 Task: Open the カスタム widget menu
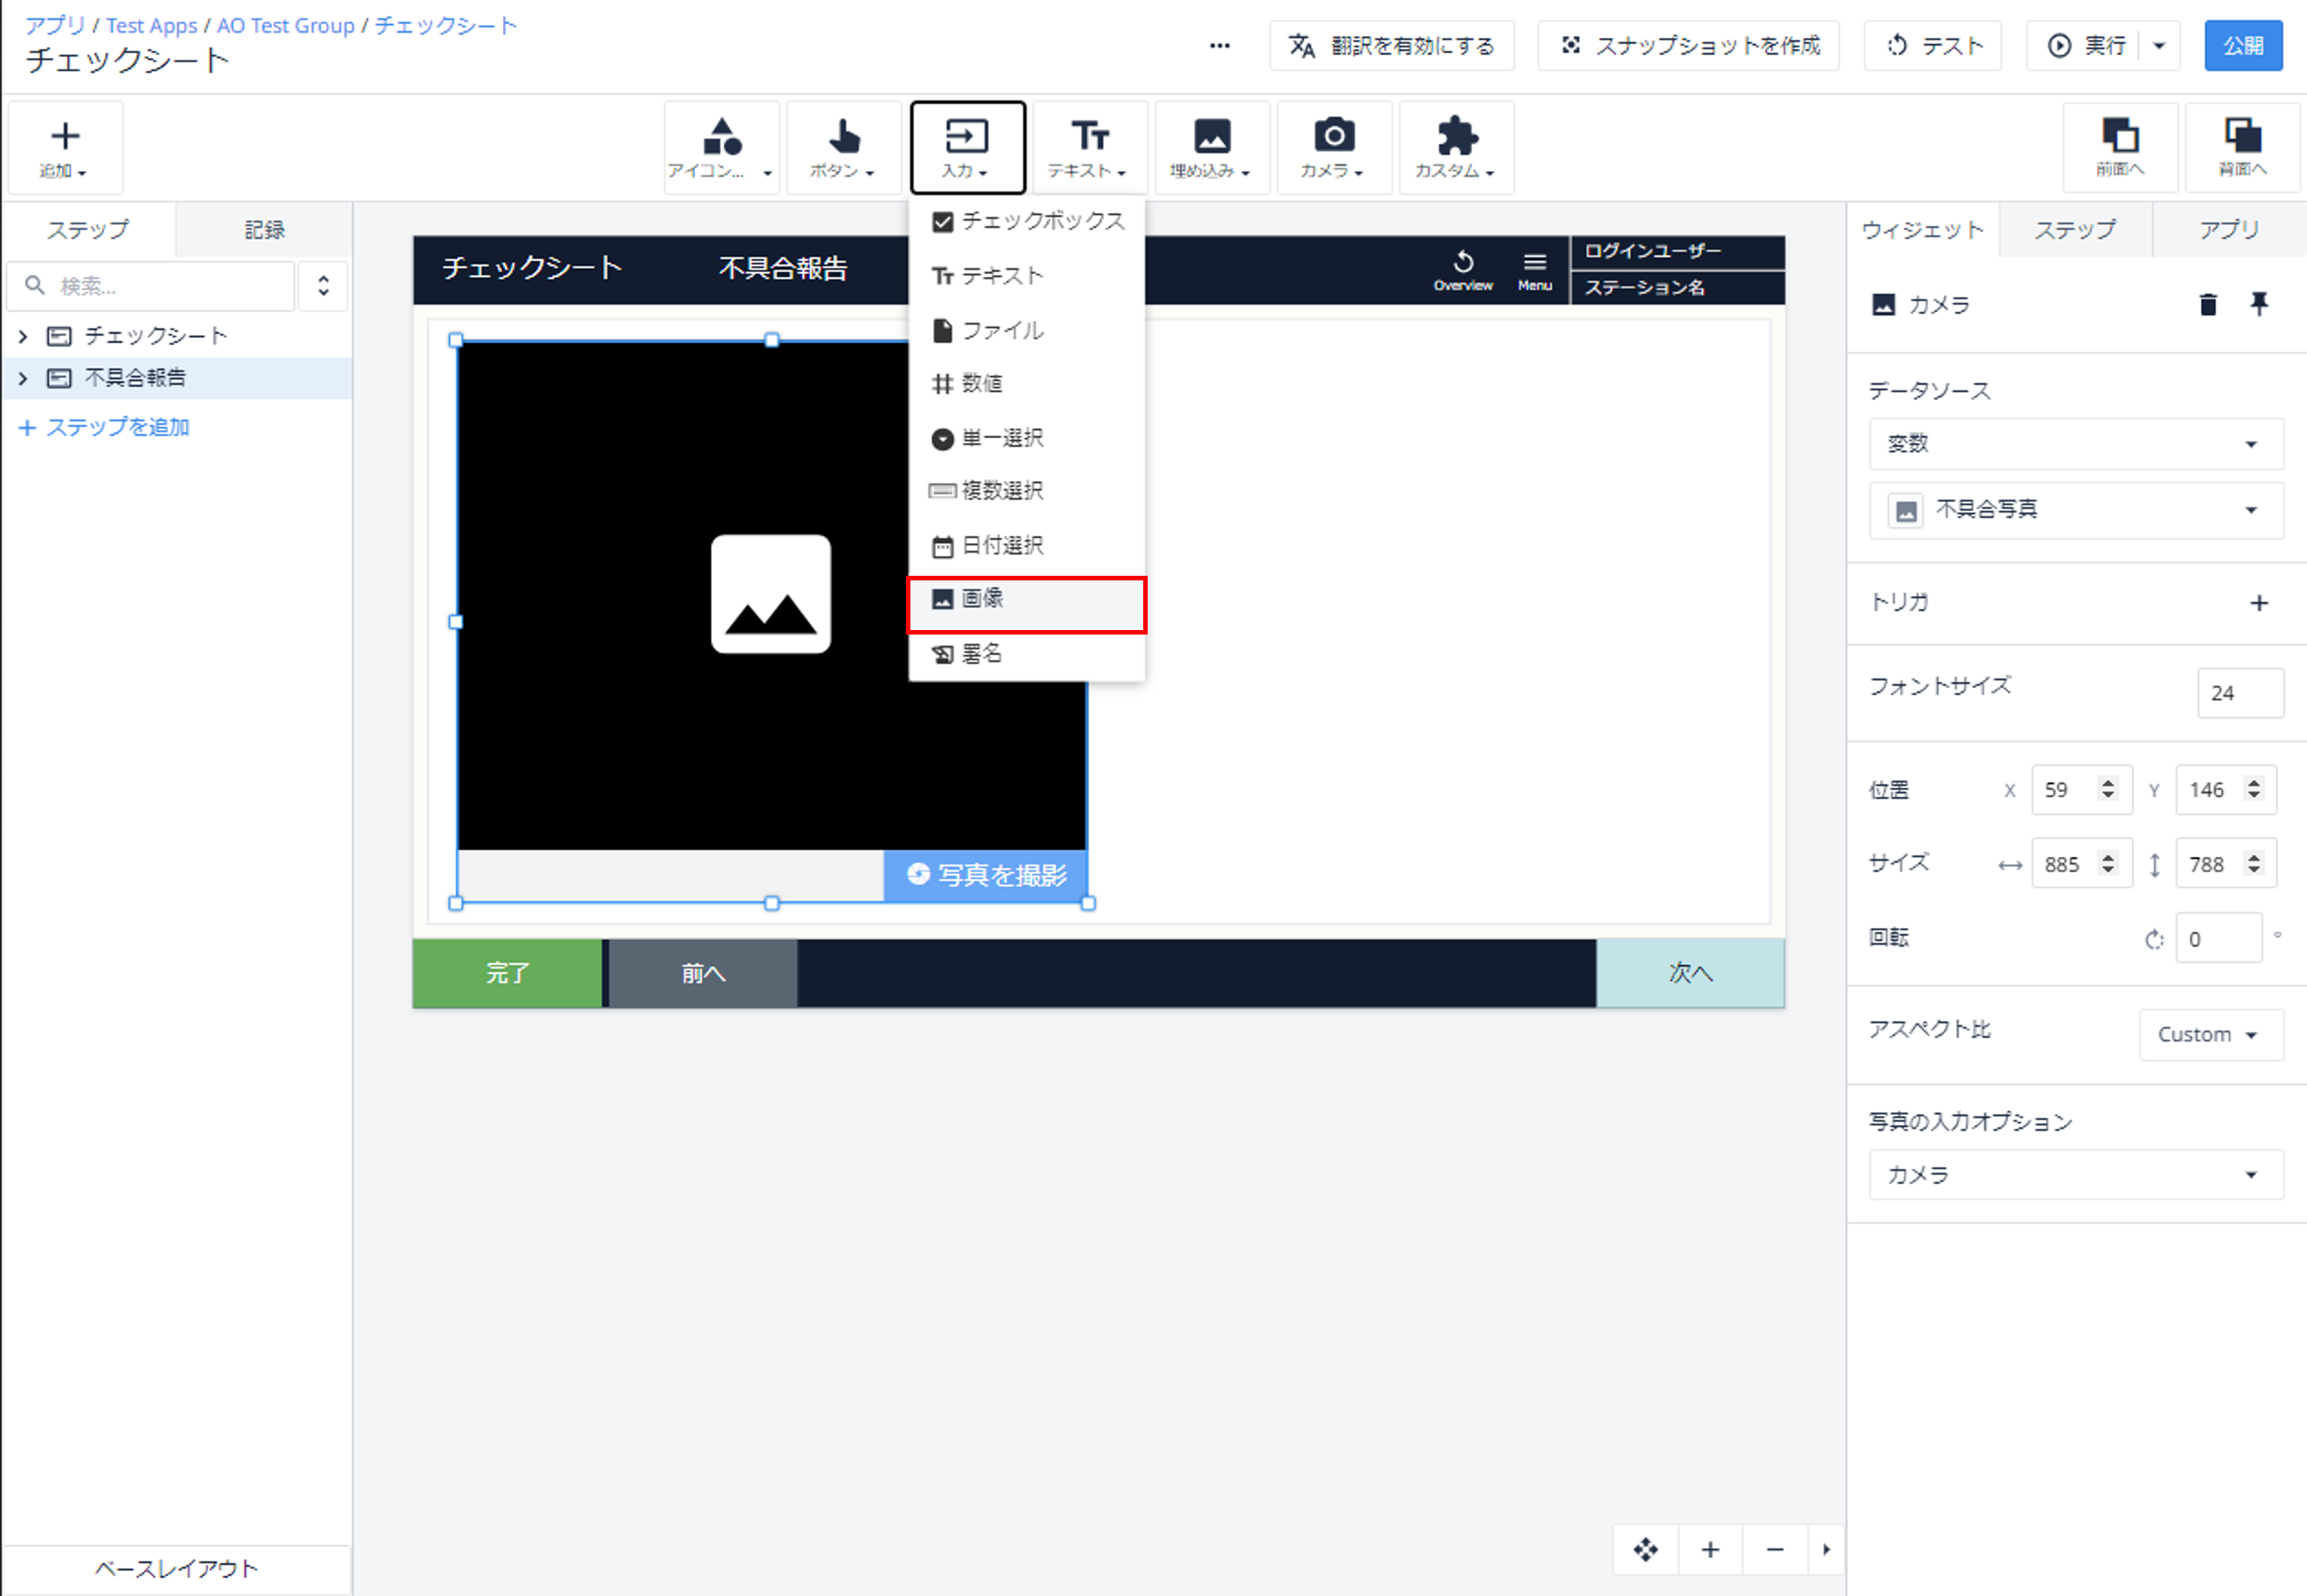[x=1455, y=147]
